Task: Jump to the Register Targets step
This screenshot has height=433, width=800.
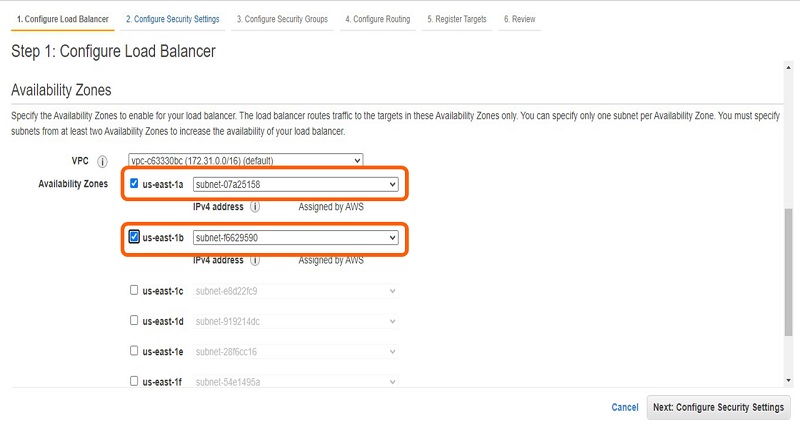Action: [459, 19]
